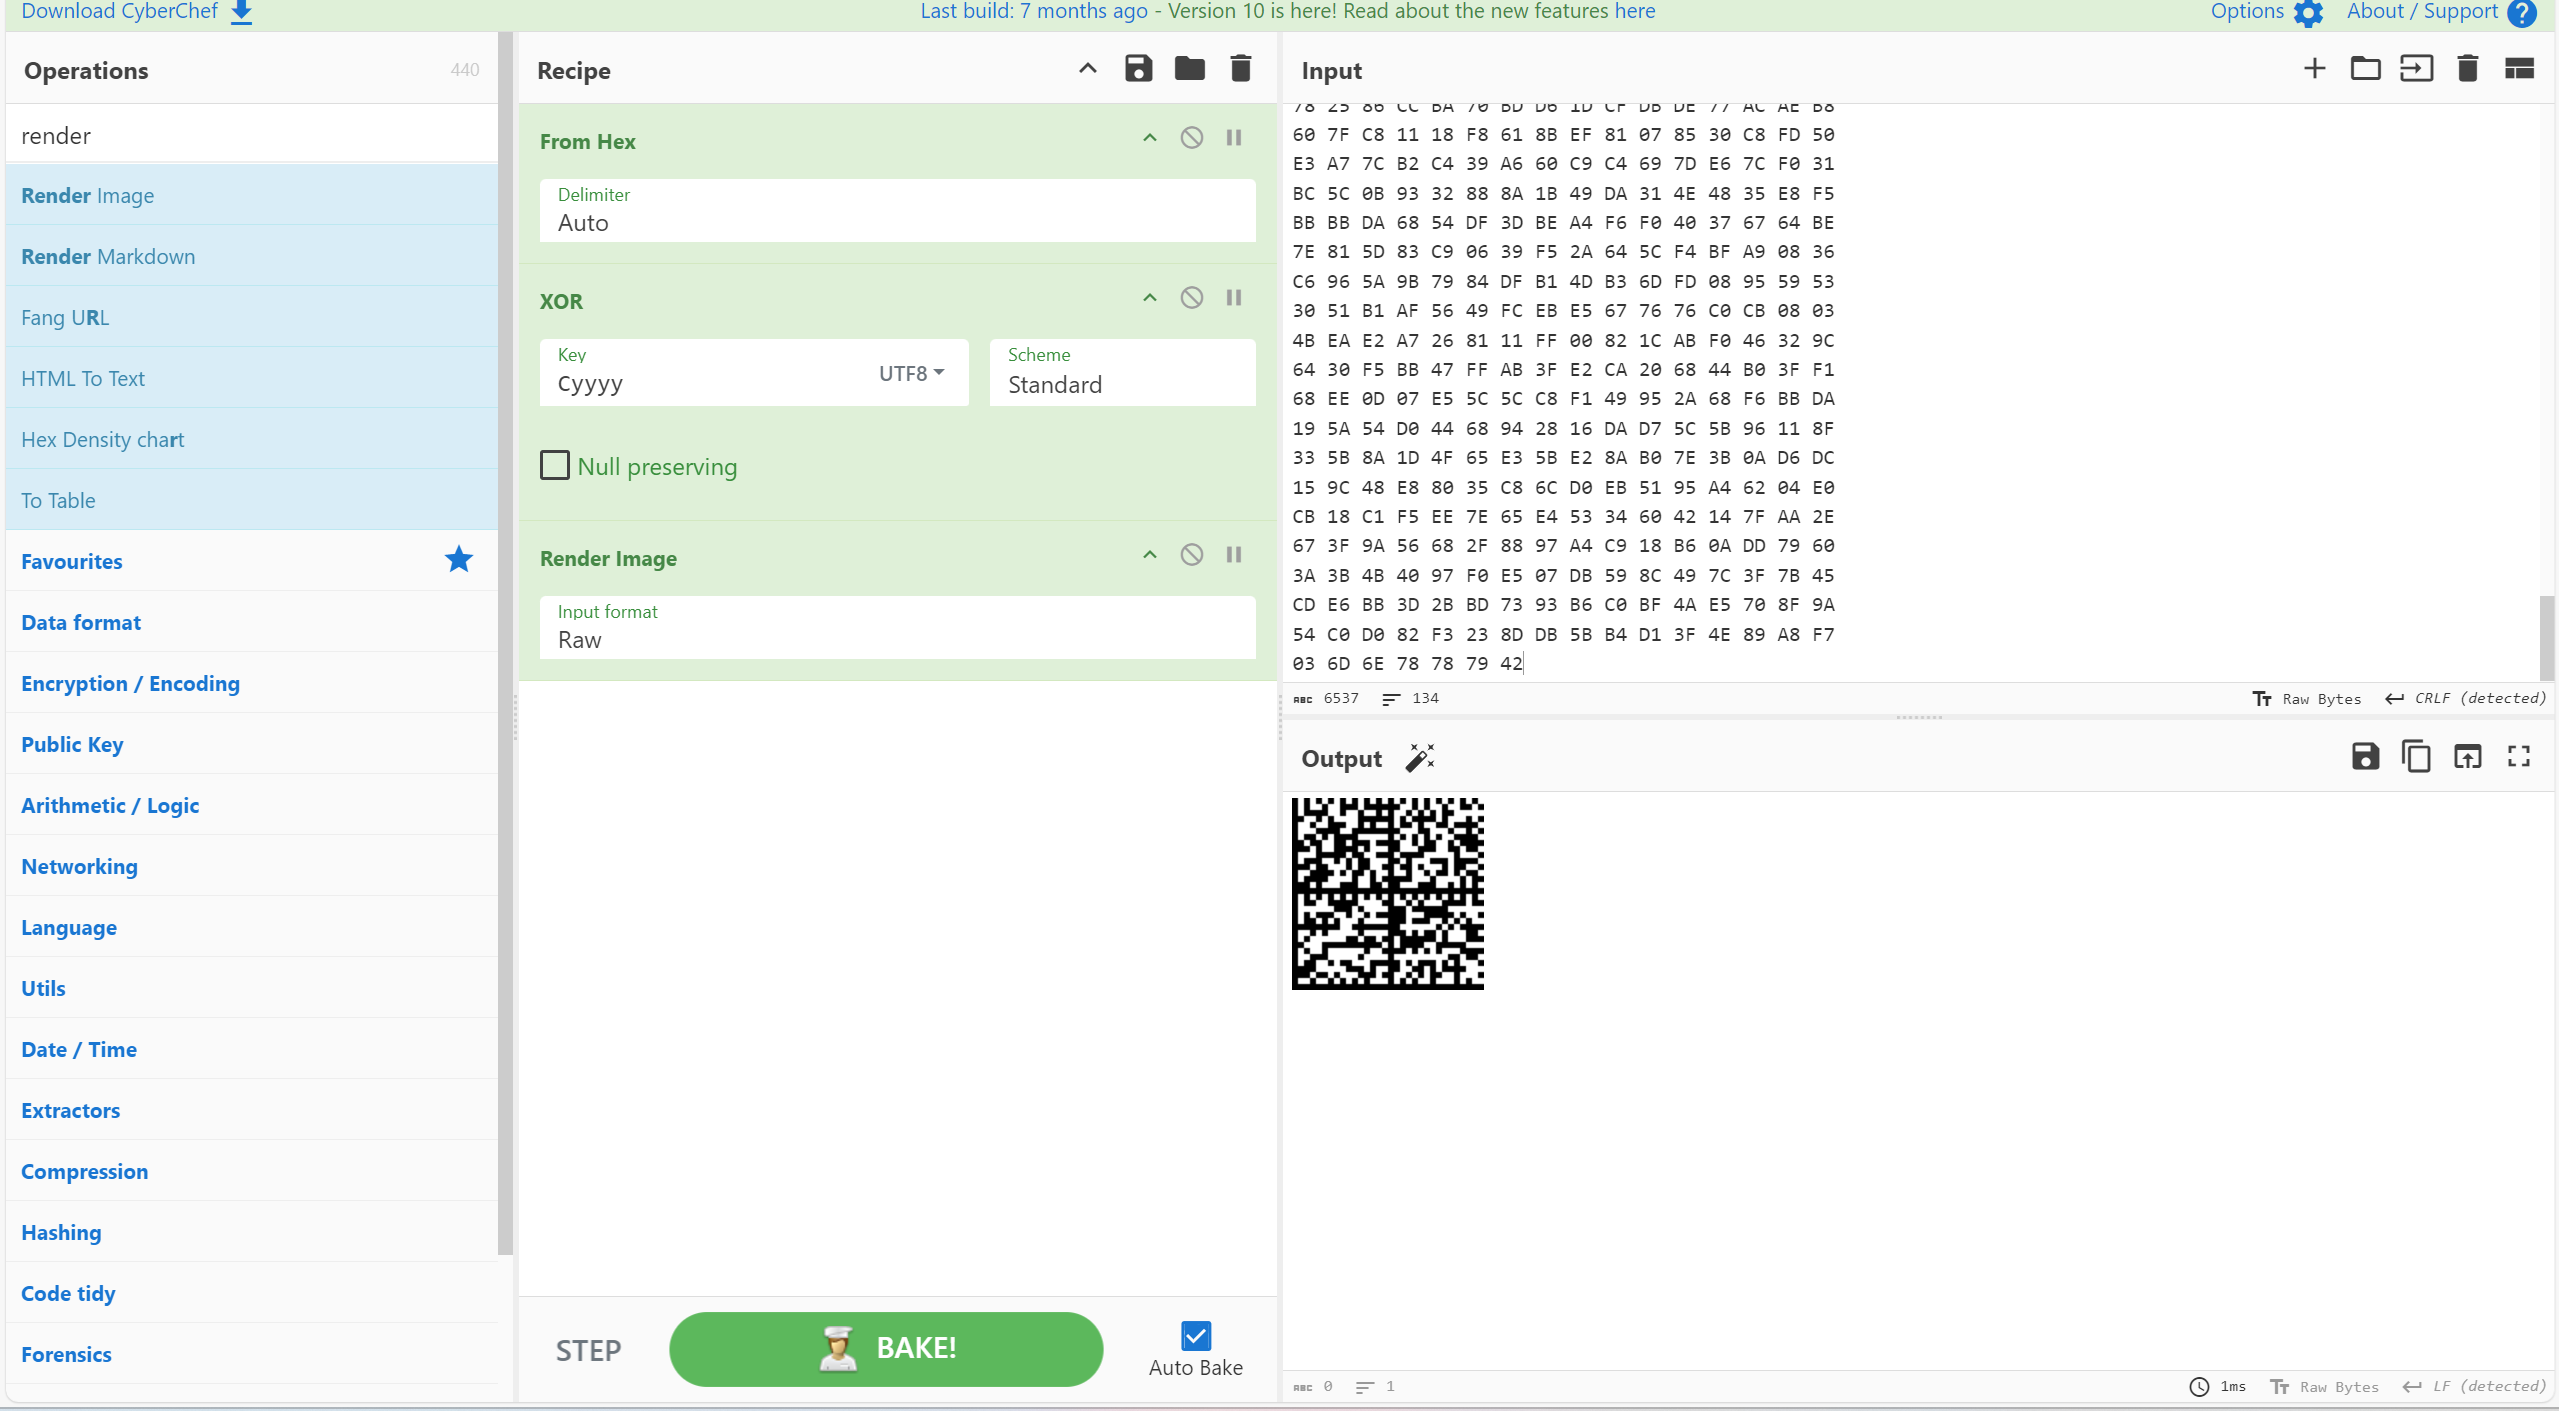
Task: Clear recipe with trash icon
Action: pos(1240,69)
